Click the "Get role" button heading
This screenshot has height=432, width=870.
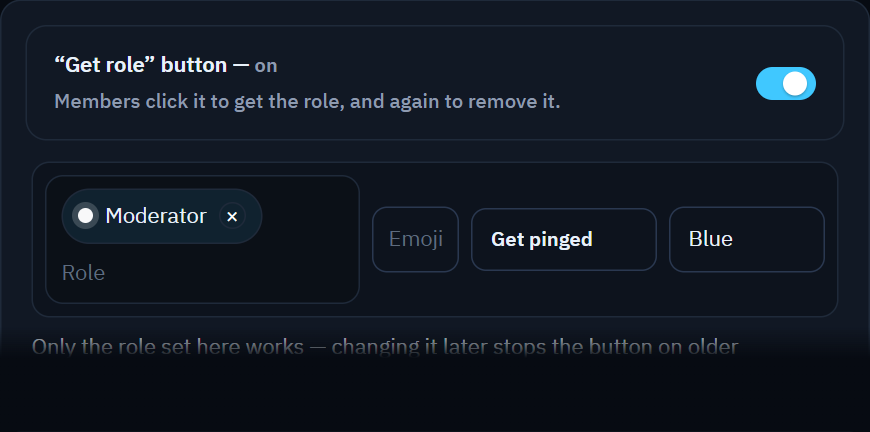pyautogui.click(x=141, y=65)
